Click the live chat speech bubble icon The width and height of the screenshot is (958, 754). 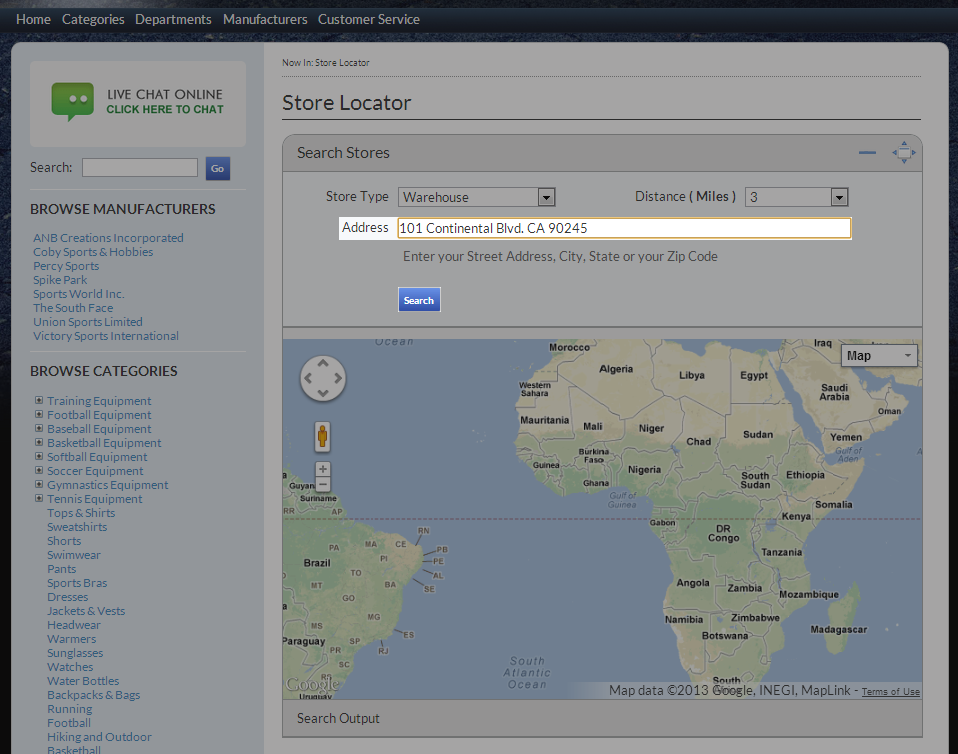click(x=72, y=101)
